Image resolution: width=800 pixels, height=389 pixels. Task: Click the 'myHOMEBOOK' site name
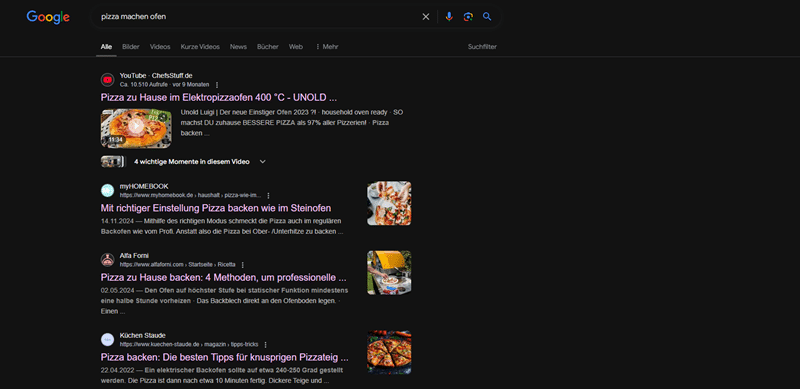click(144, 186)
